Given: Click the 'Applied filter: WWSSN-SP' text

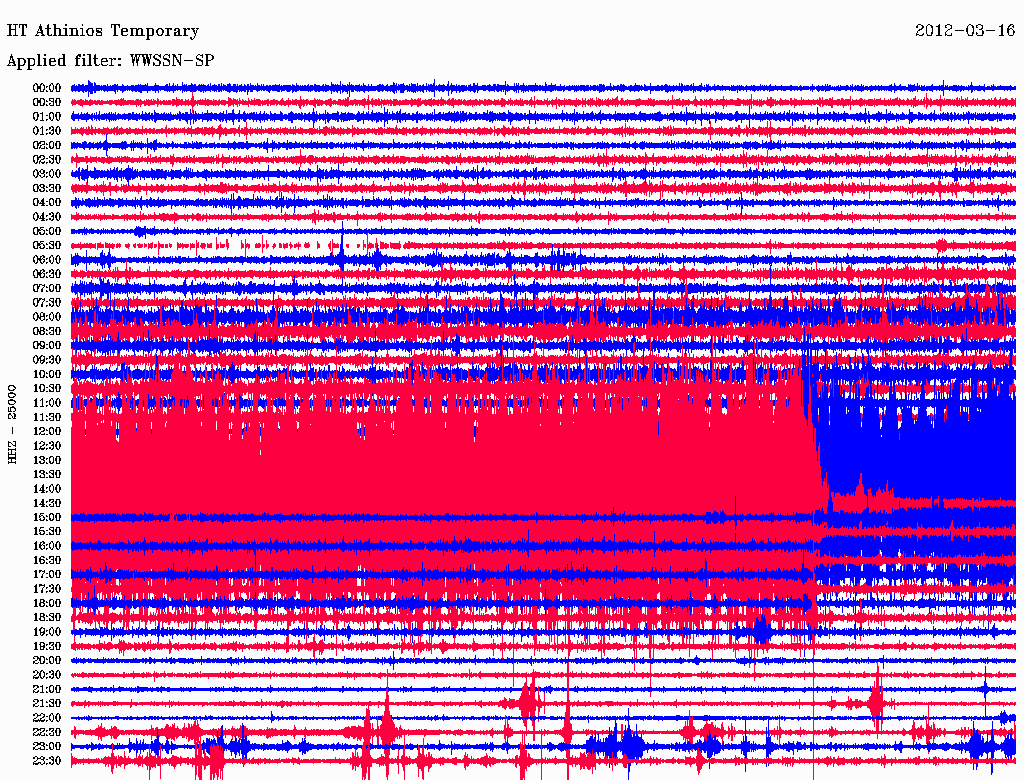Looking at the screenshot, I should pos(110,61).
